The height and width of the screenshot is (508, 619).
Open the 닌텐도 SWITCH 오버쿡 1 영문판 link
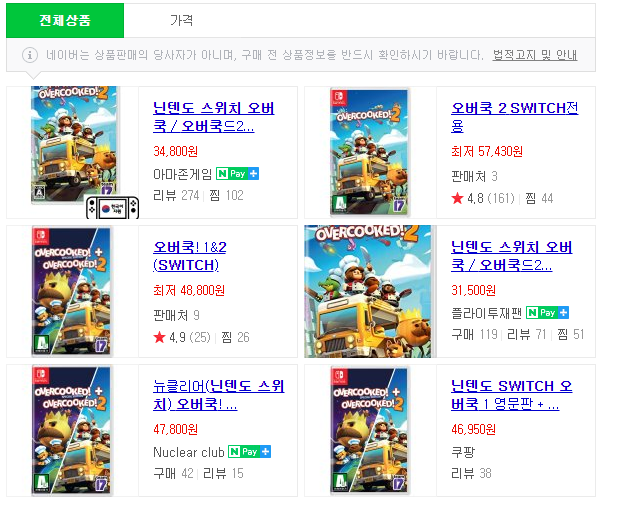click(x=511, y=395)
